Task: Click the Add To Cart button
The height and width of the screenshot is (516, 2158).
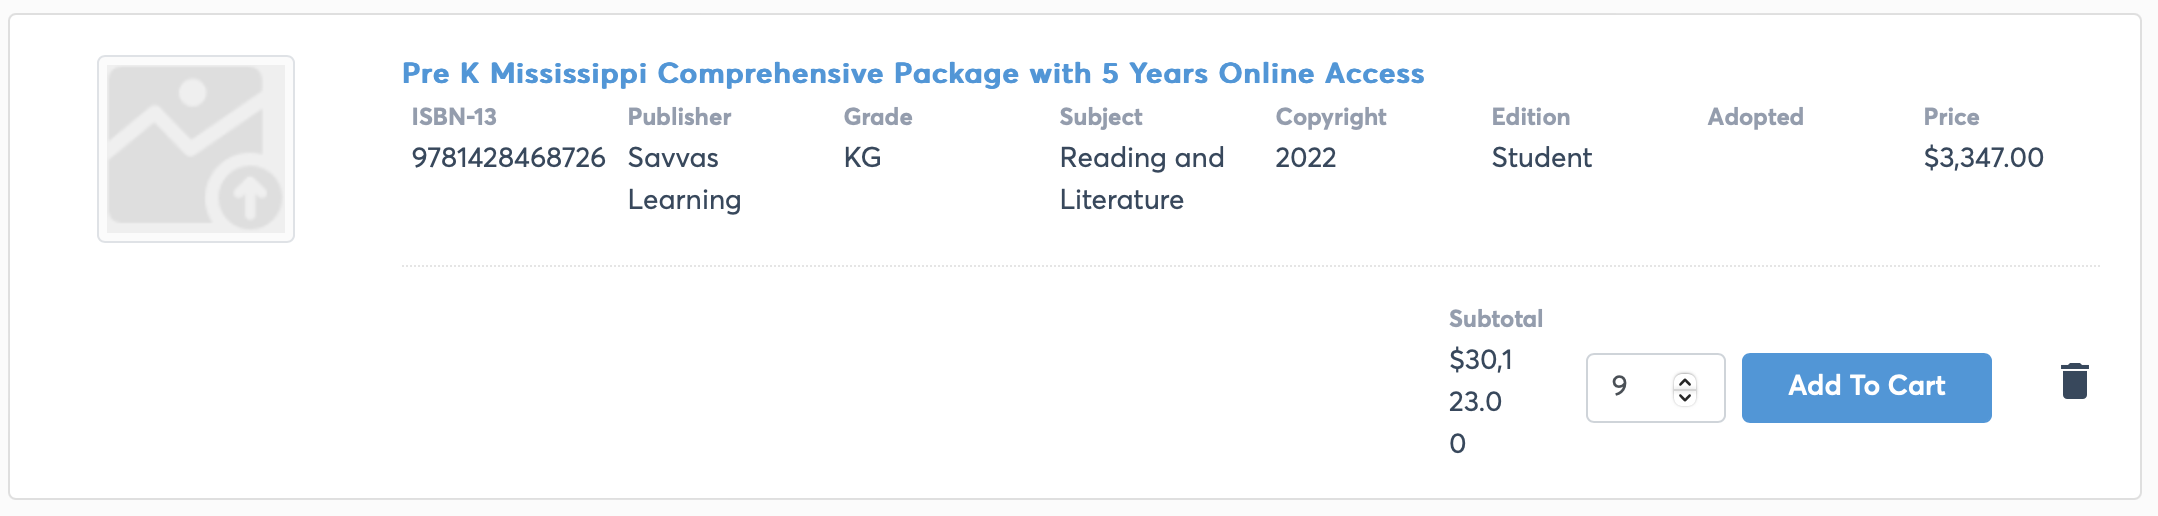Action: click(x=1866, y=388)
